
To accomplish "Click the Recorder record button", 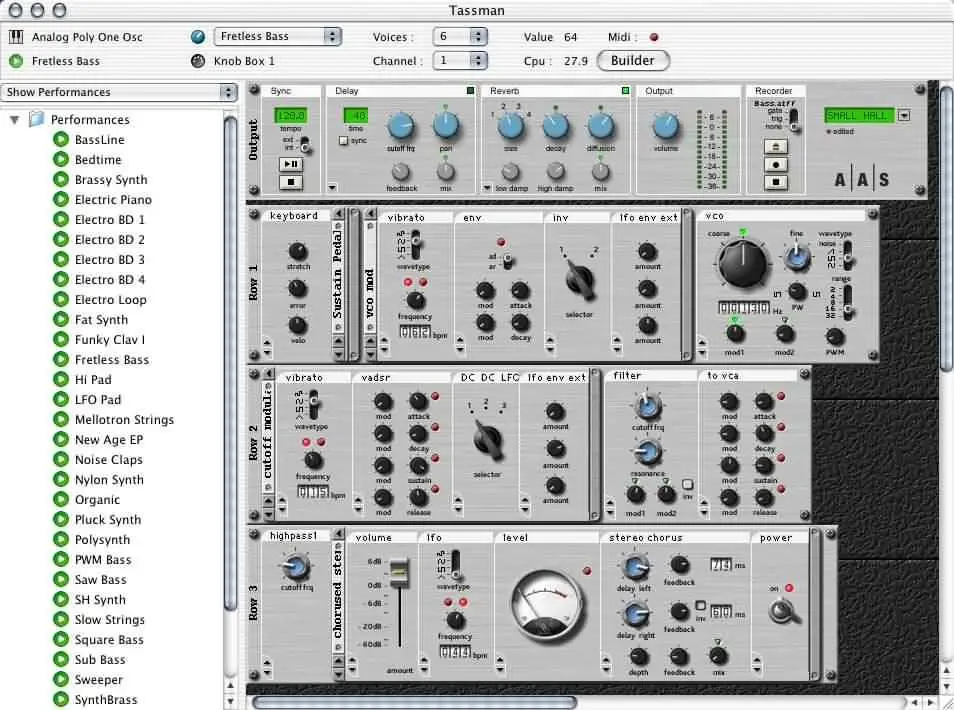I will 775,164.
